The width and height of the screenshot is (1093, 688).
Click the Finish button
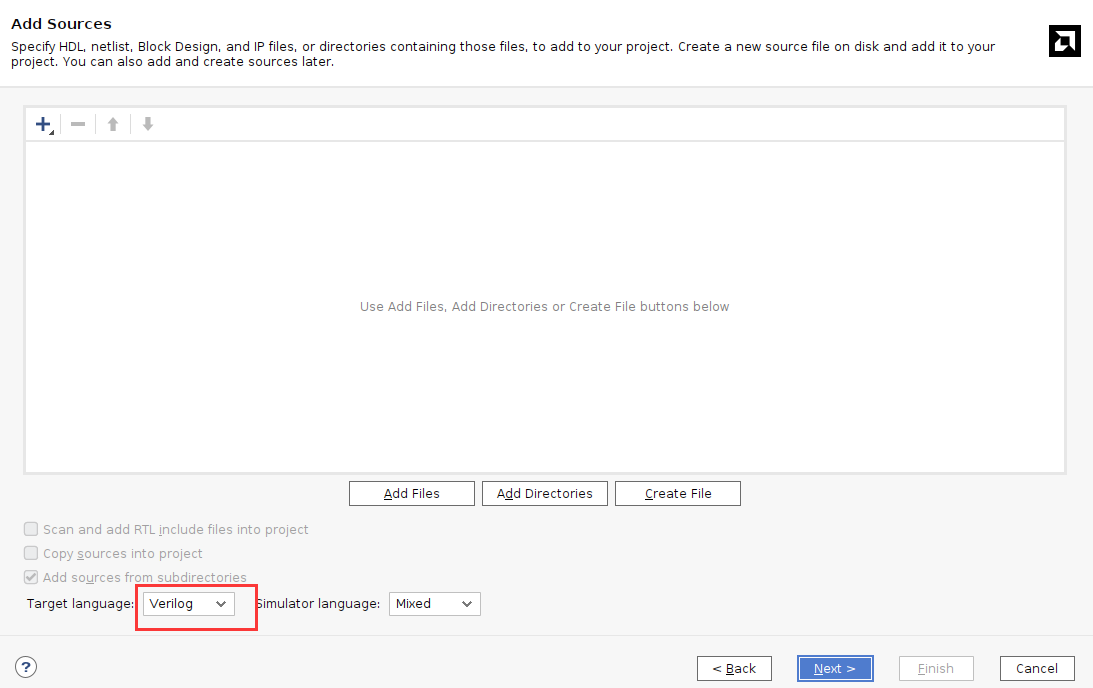coord(935,668)
